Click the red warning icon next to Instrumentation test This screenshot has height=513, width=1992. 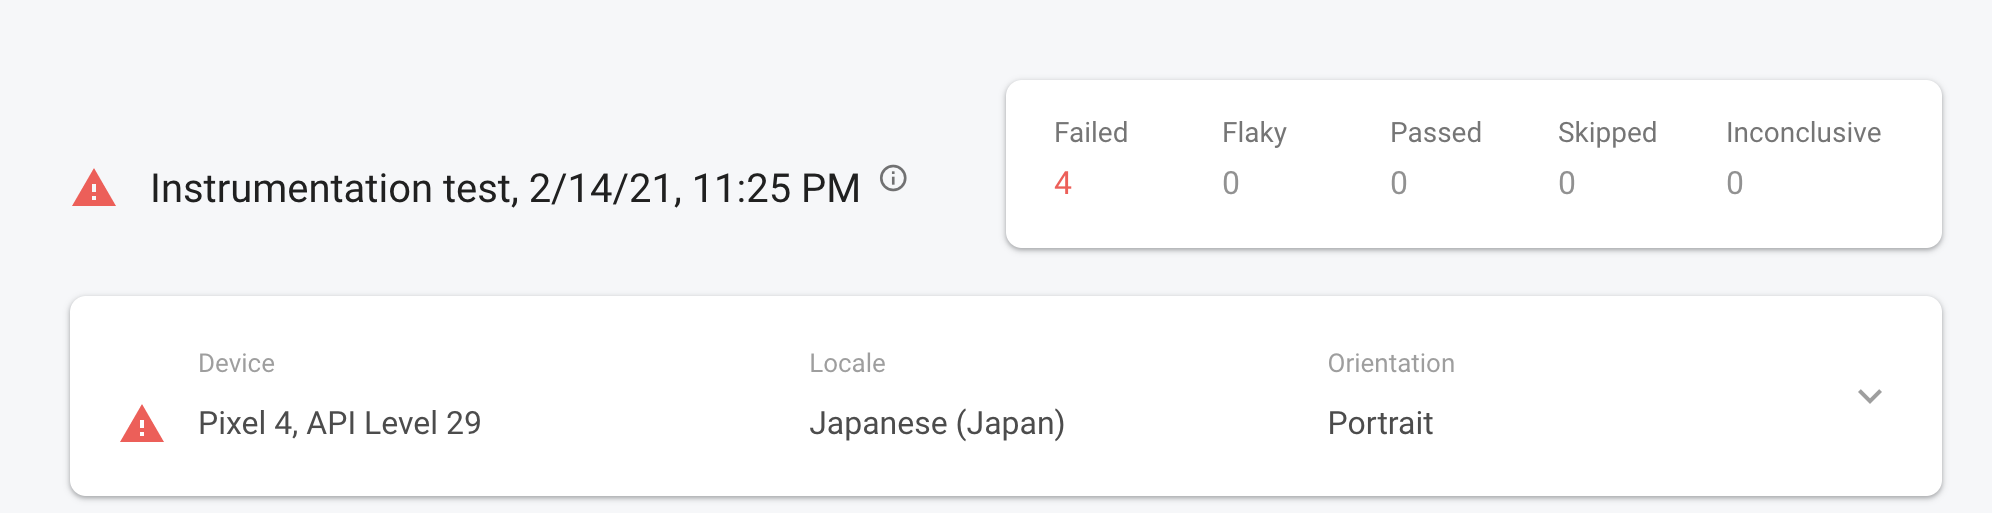click(x=94, y=189)
